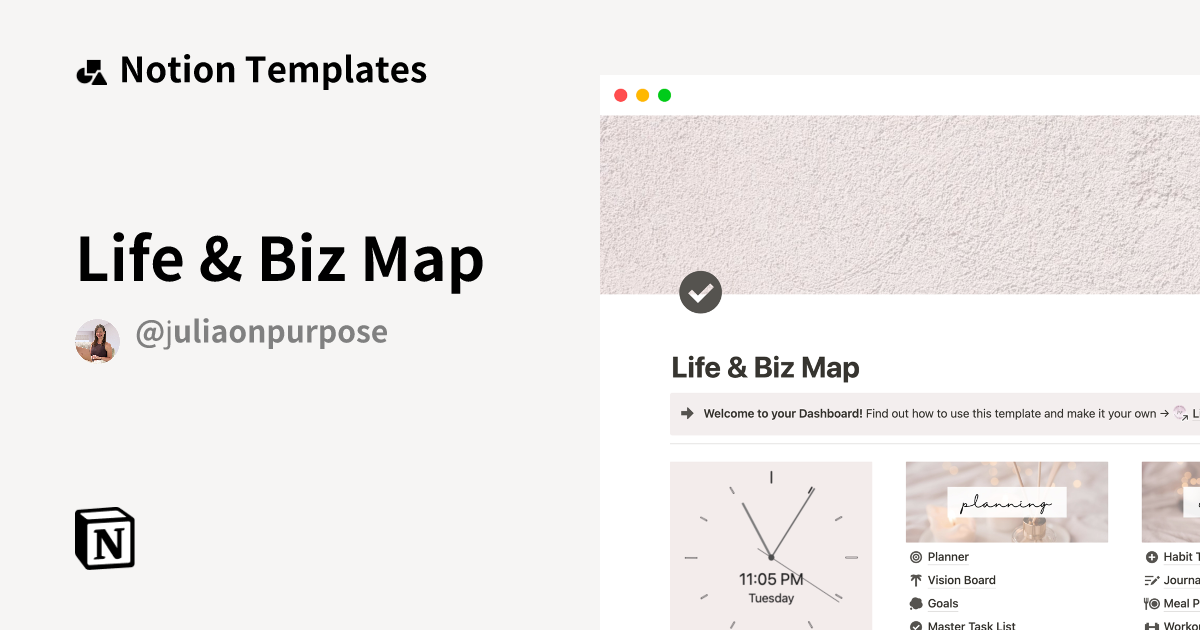Select the target icon beside Planner
This screenshot has width=1200, height=630.
pyautogui.click(x=916, y=557)
